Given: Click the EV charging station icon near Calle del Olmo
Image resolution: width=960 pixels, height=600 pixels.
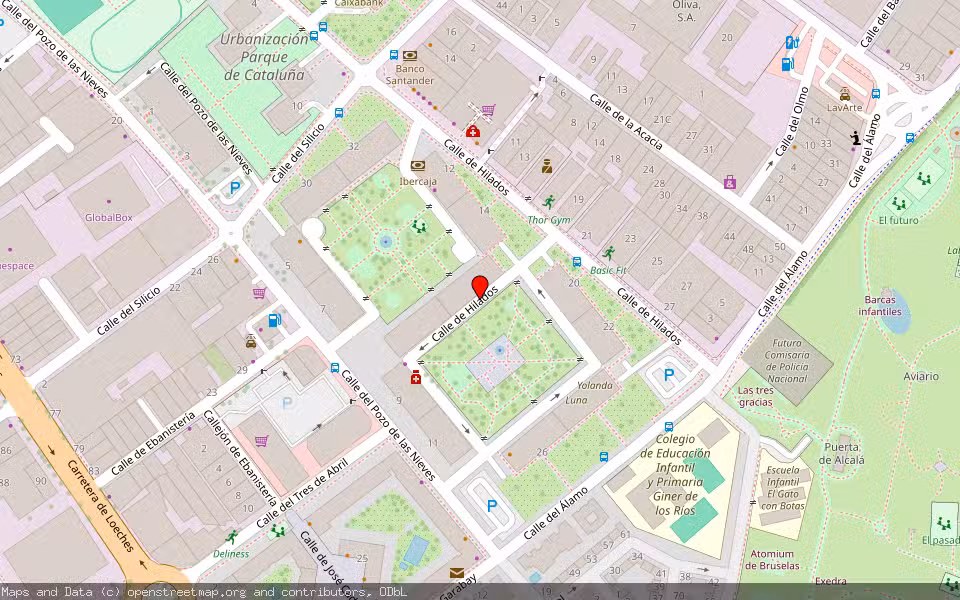Looking at the screenshot, I should (x=792, y=41).
